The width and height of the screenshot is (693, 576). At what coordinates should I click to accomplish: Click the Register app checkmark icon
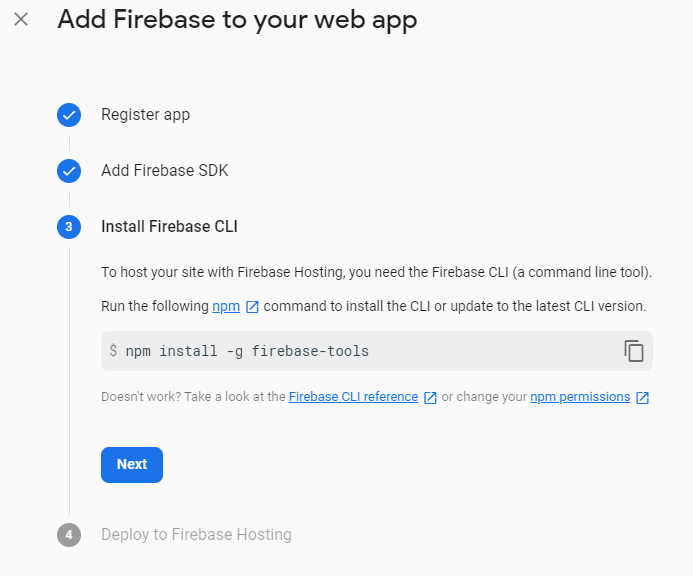point(69,115)
